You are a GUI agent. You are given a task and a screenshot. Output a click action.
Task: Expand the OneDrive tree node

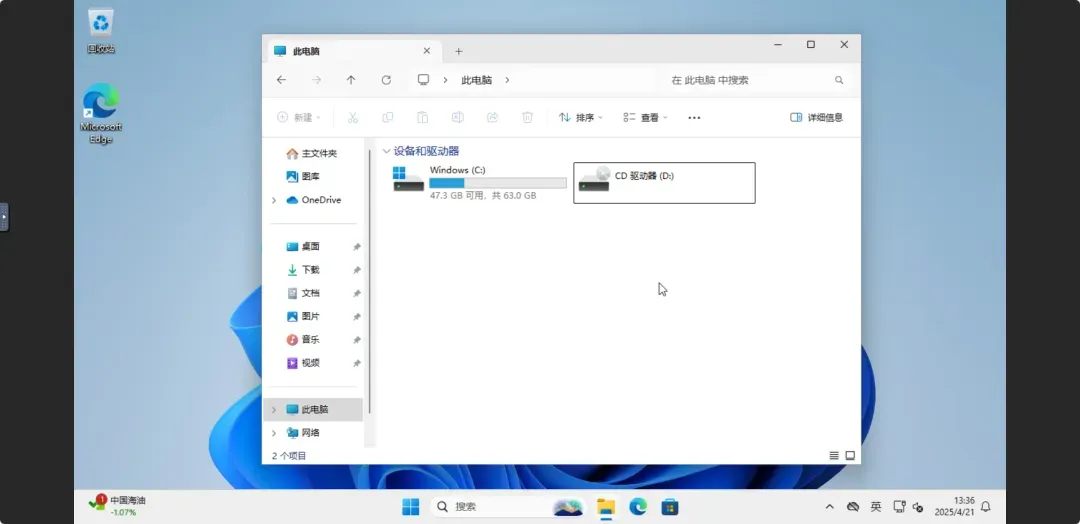(274, 200)
